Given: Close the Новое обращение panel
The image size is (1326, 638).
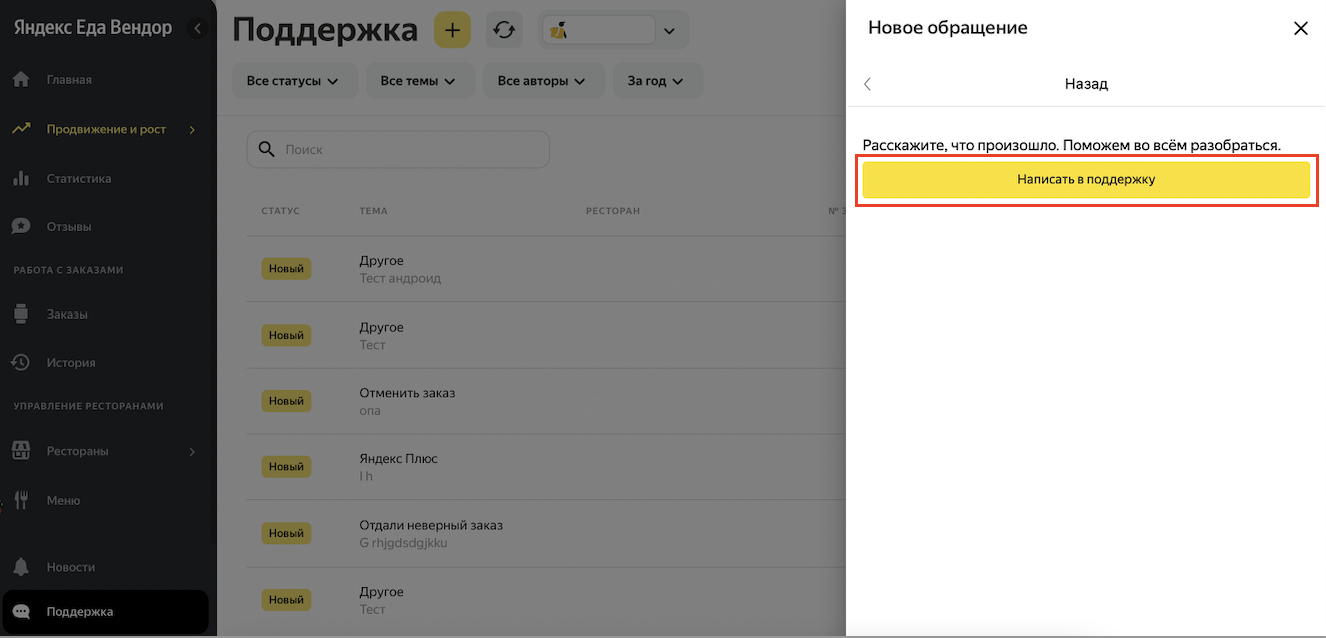Looking at the screenshot, I should 1300,28.
